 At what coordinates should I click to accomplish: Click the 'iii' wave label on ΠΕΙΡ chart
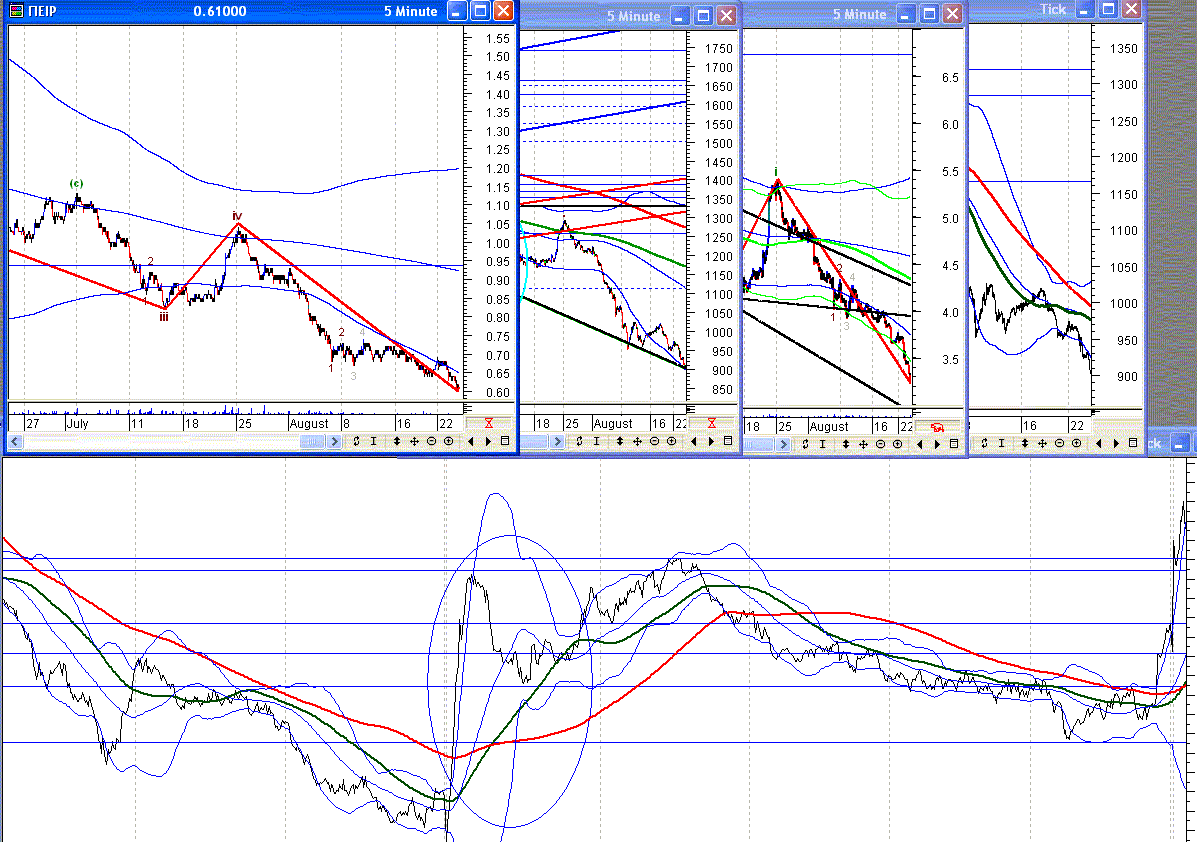pyautogui.click(x=163, y=317)
